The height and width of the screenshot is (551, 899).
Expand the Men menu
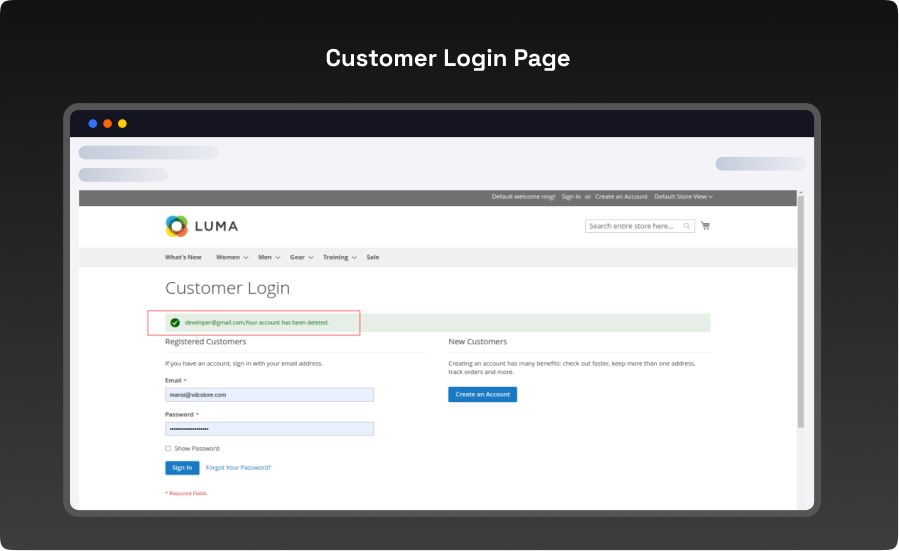pyautogui.click(x=269, y=257)
